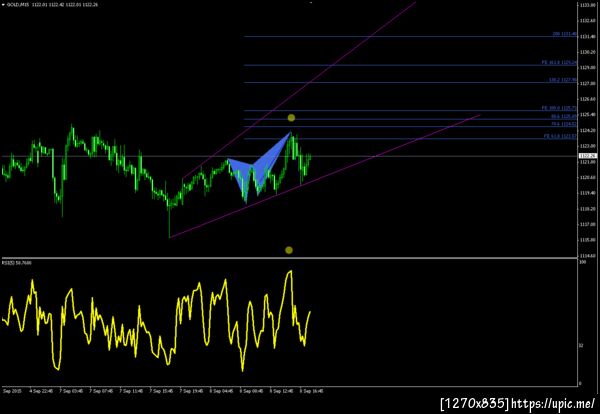
Task: Click the 7 Sep 07:45 time label
Action: tap(101, 391)
